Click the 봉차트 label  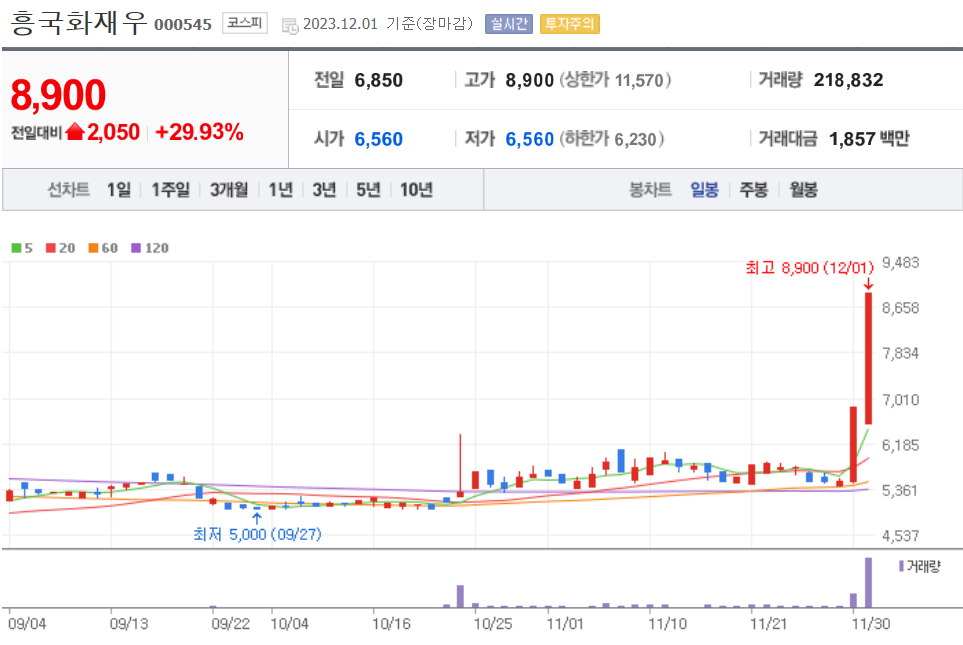[x=650, y=190]
